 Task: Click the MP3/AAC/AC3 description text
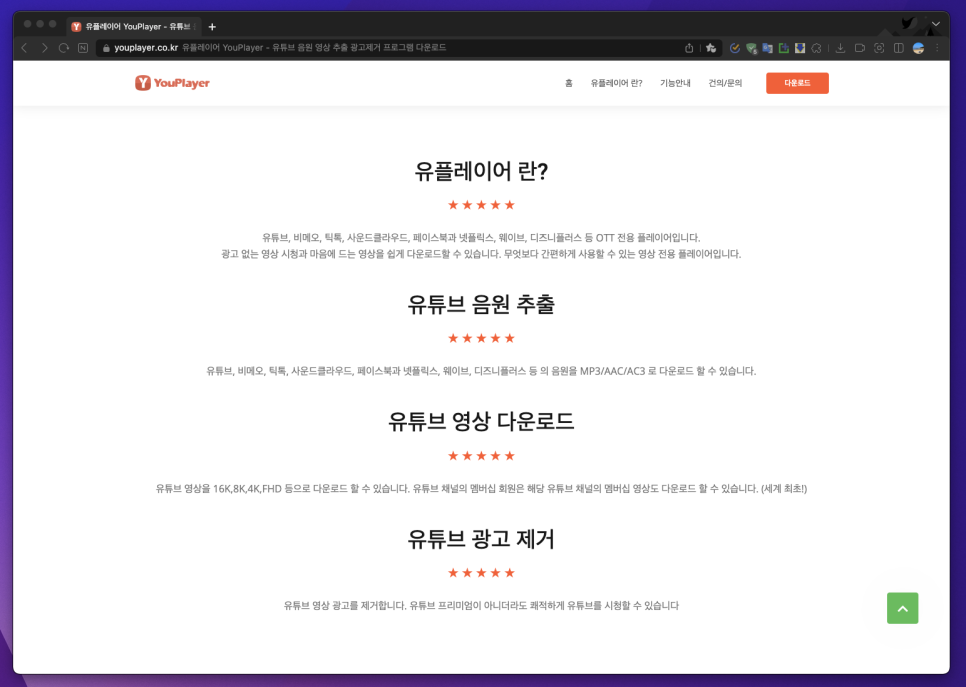[x=481, y=371]
